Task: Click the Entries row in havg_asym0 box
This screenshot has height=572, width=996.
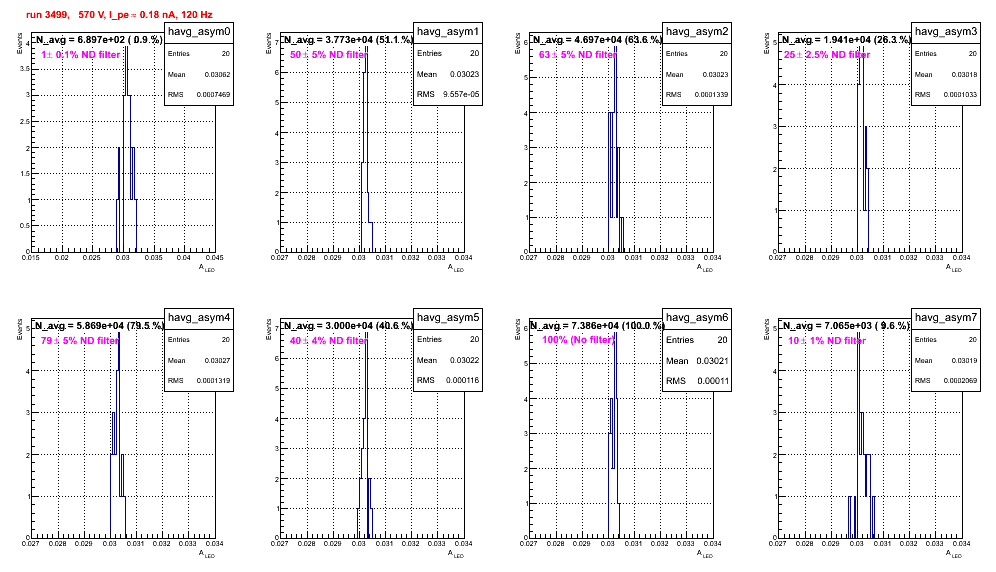Action: (199, 54)
